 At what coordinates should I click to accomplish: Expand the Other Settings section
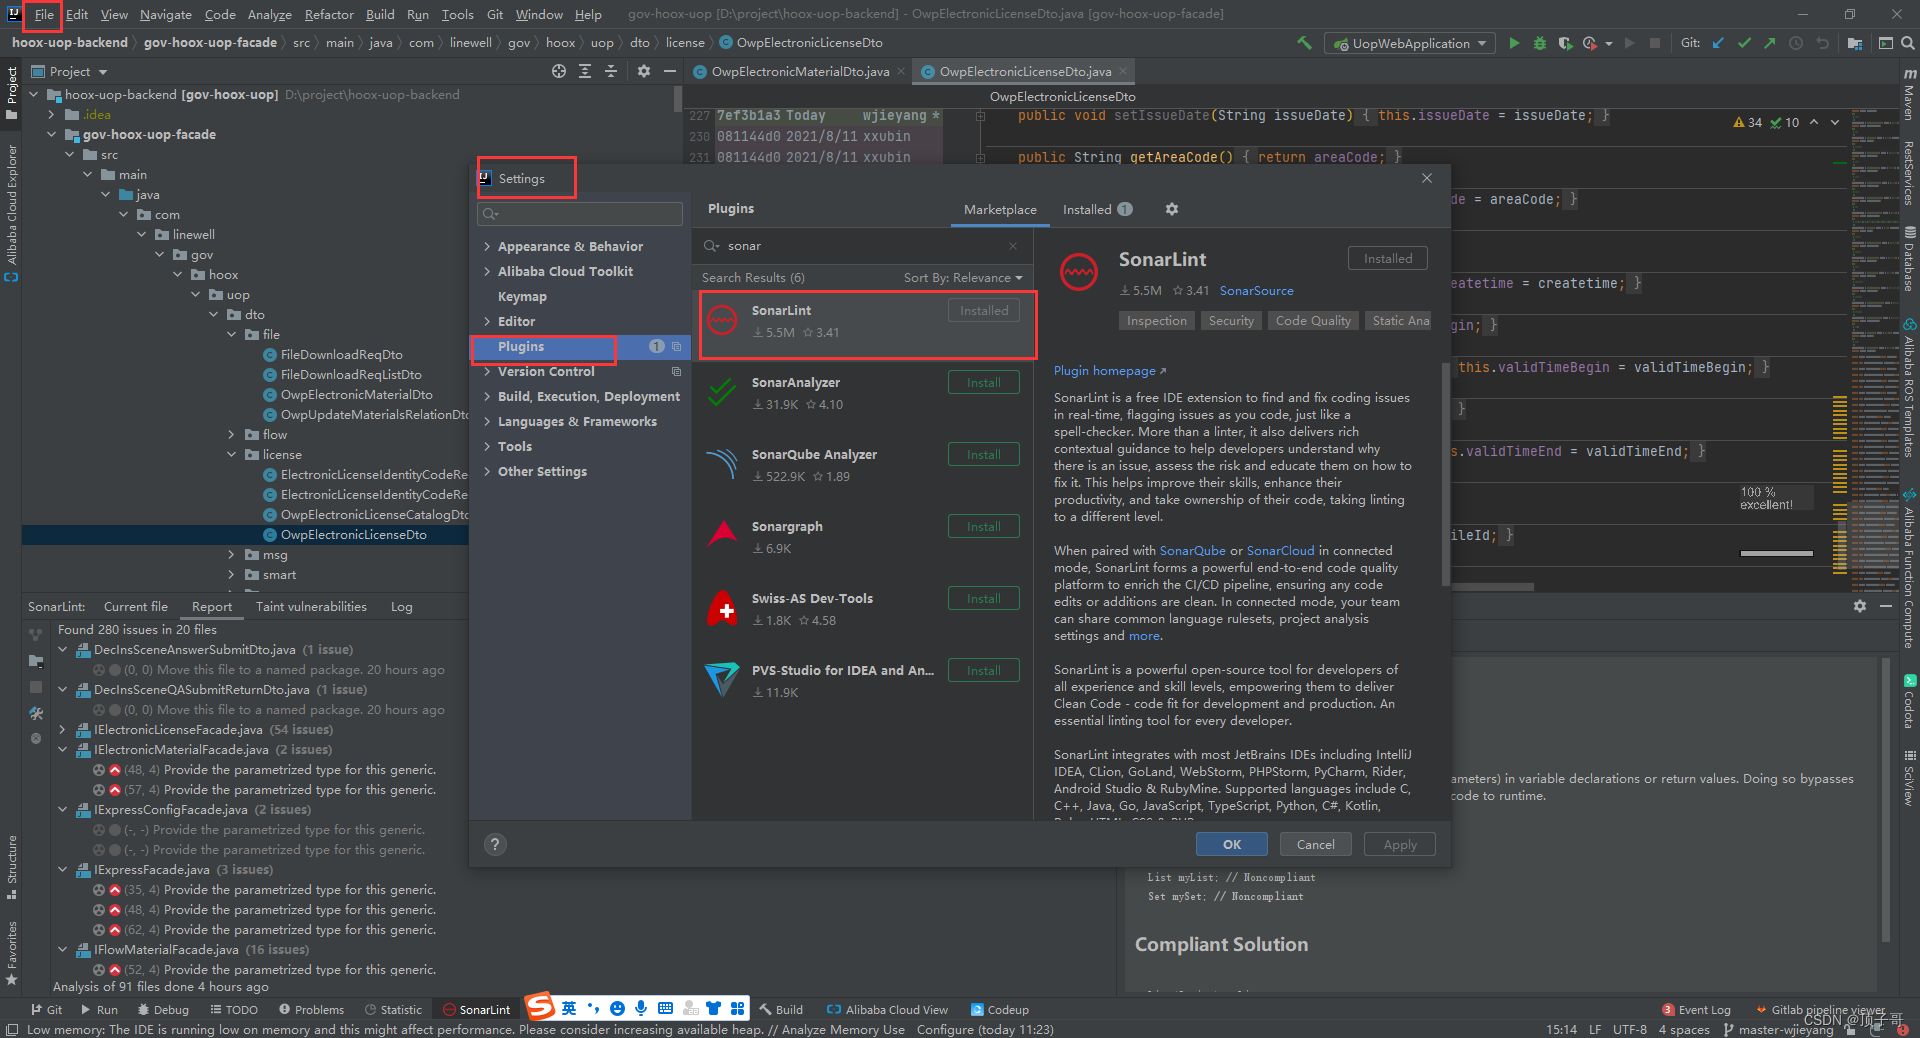click(x=487, y=472)
